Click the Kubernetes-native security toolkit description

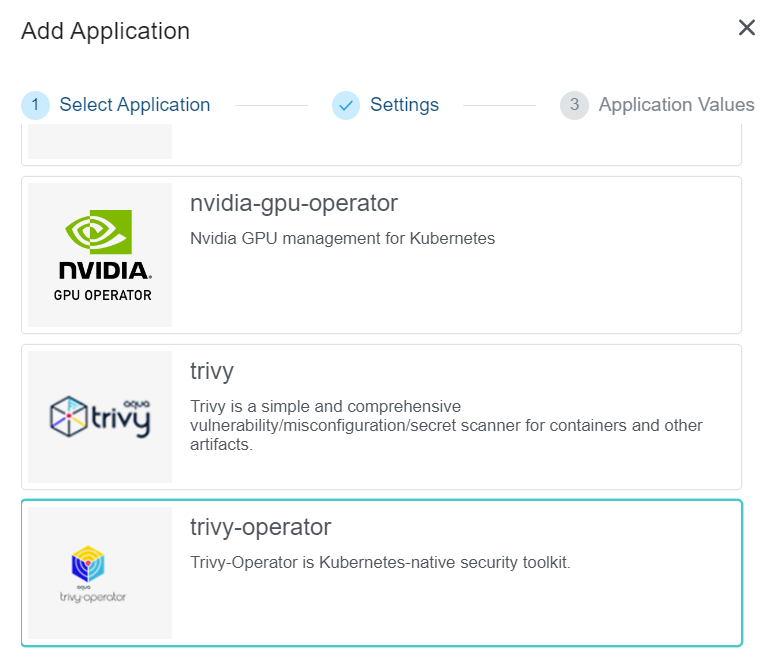click(x=380, y=563)
